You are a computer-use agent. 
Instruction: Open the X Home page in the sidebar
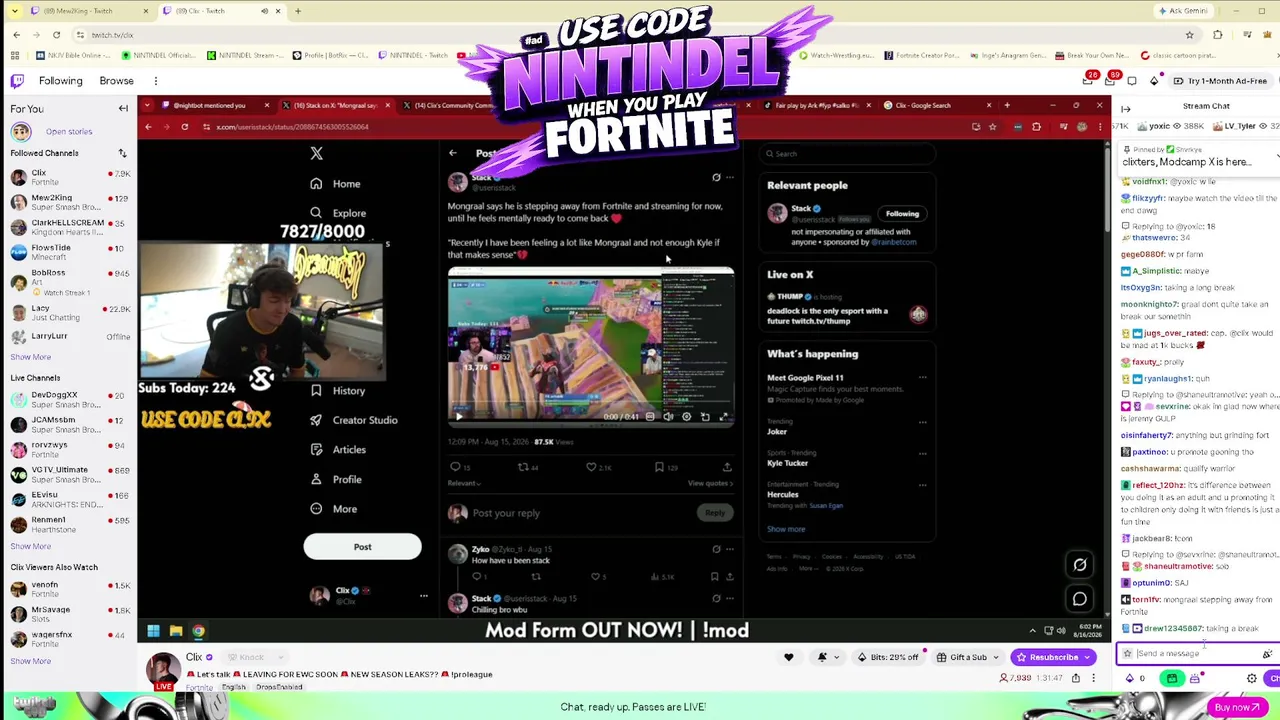[x=335, y=184]
